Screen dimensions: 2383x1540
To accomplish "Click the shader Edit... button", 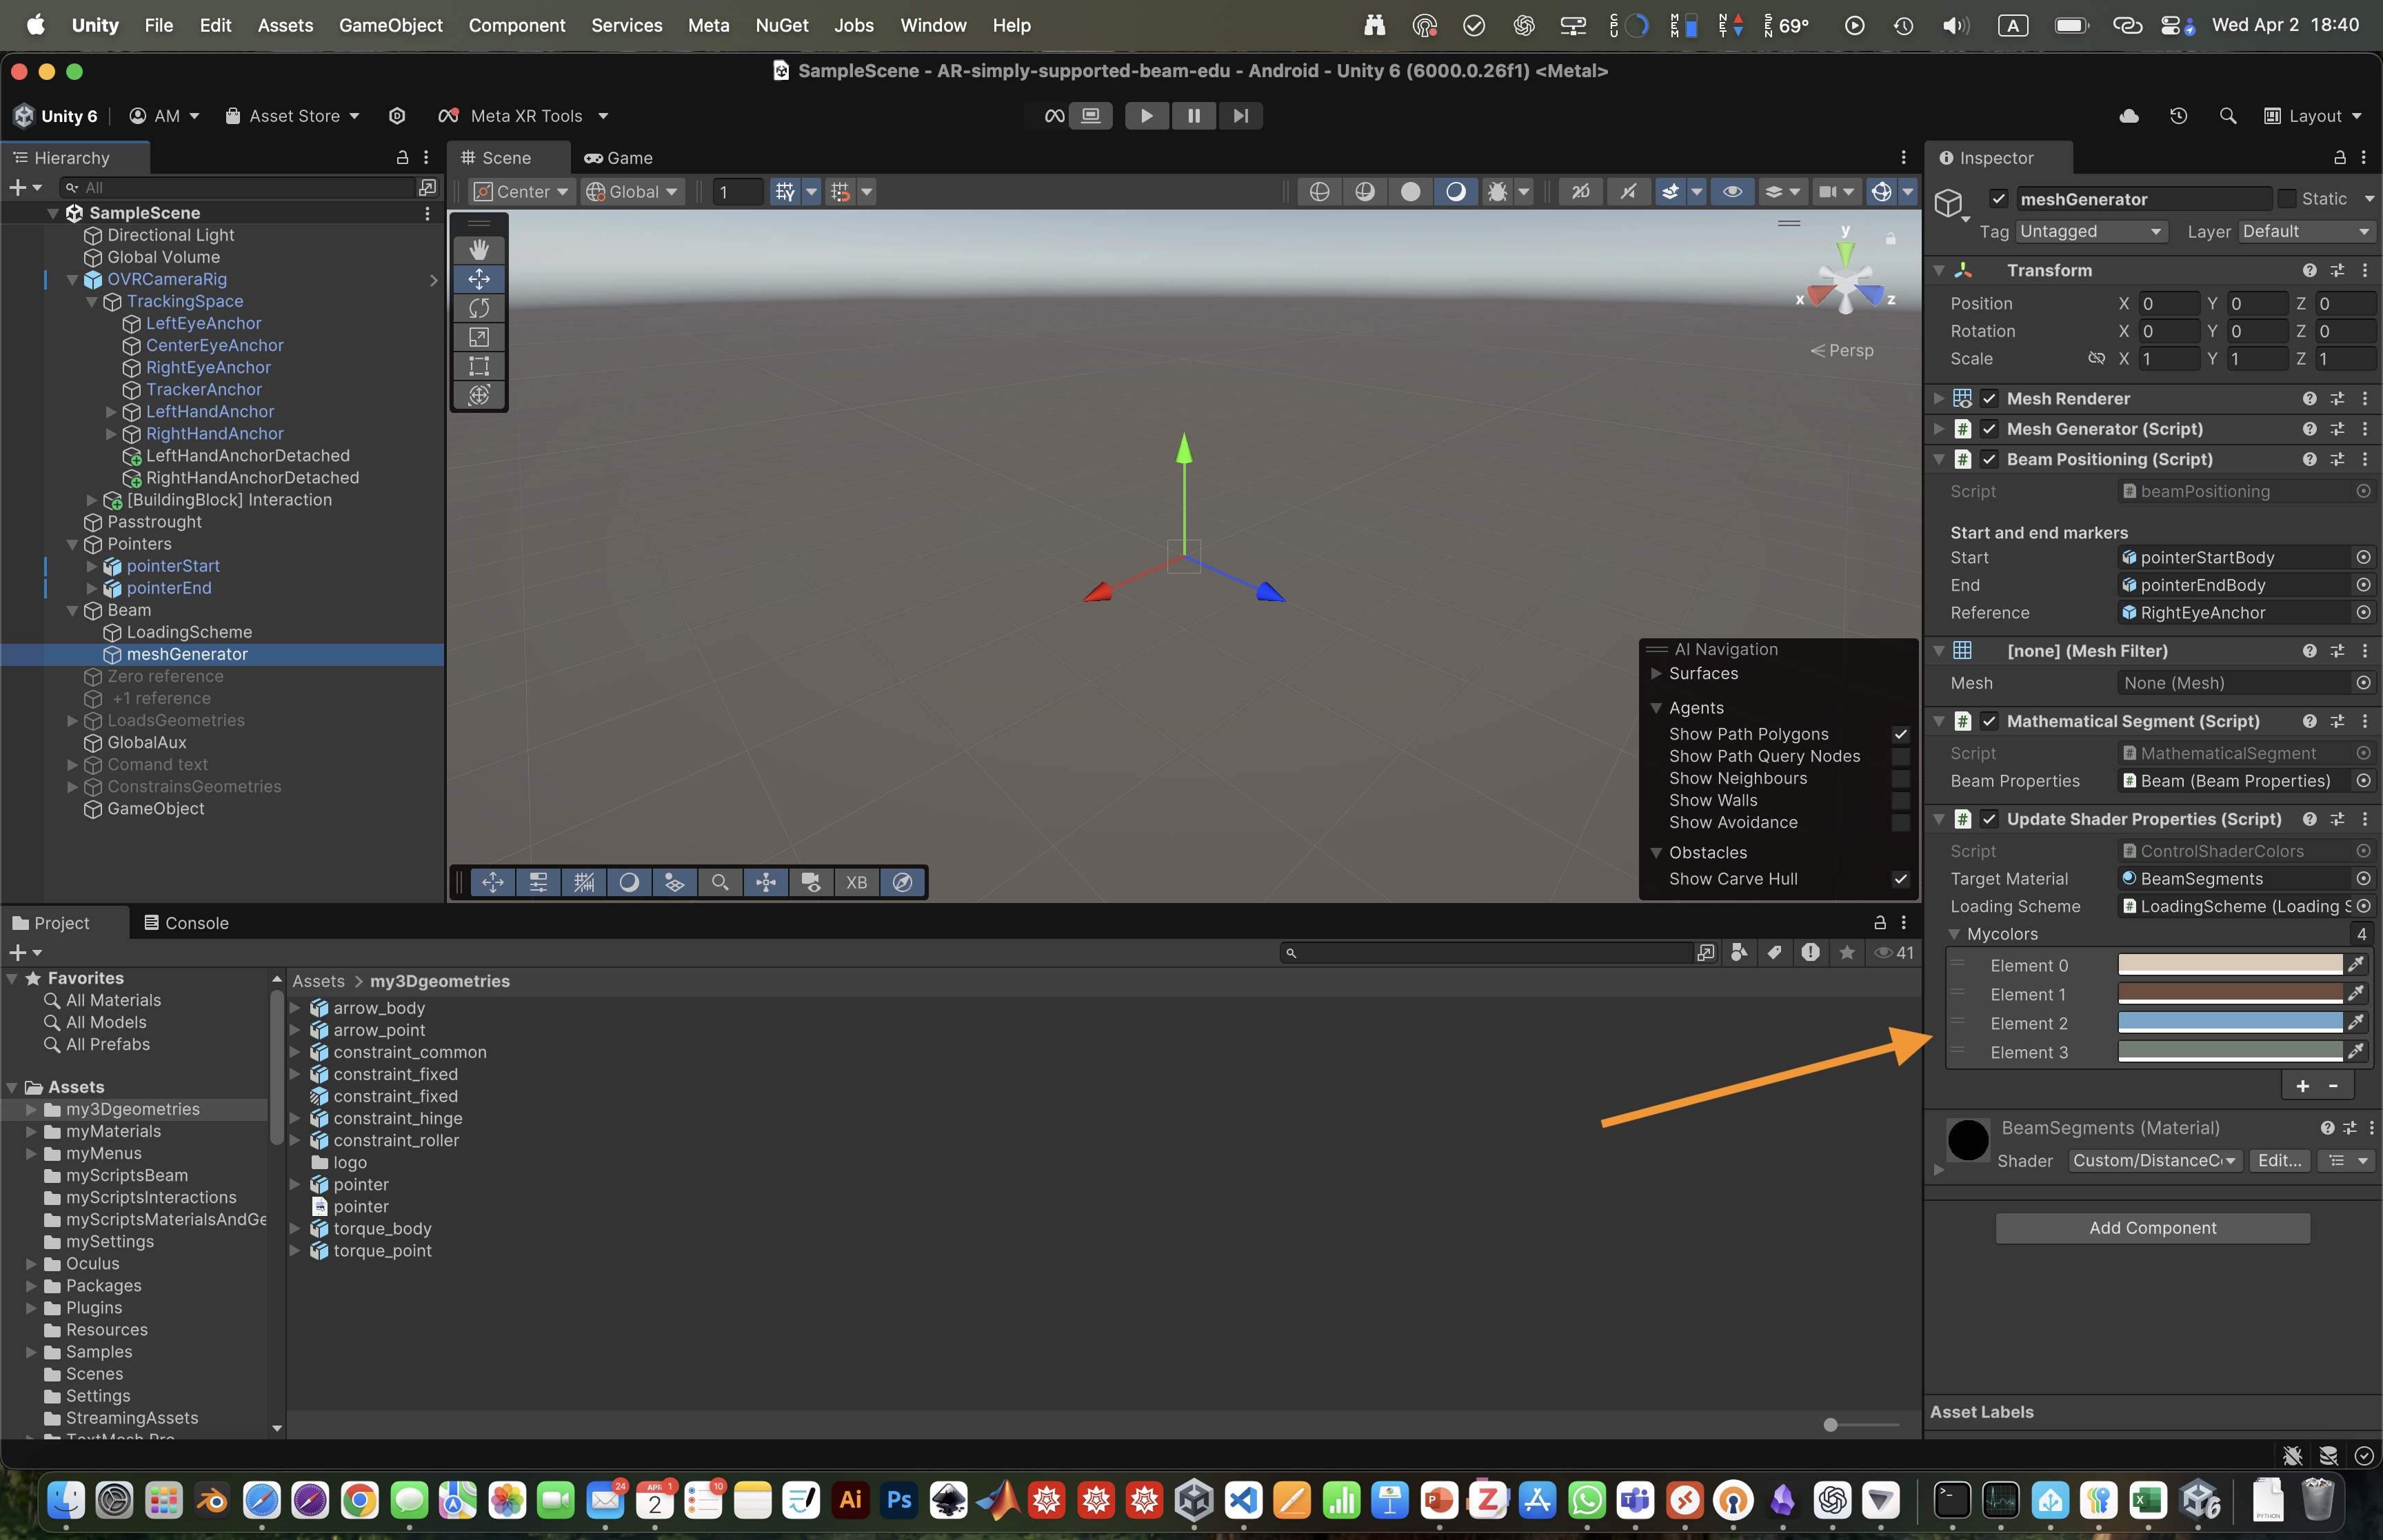I will [x=2279, y=1160].
